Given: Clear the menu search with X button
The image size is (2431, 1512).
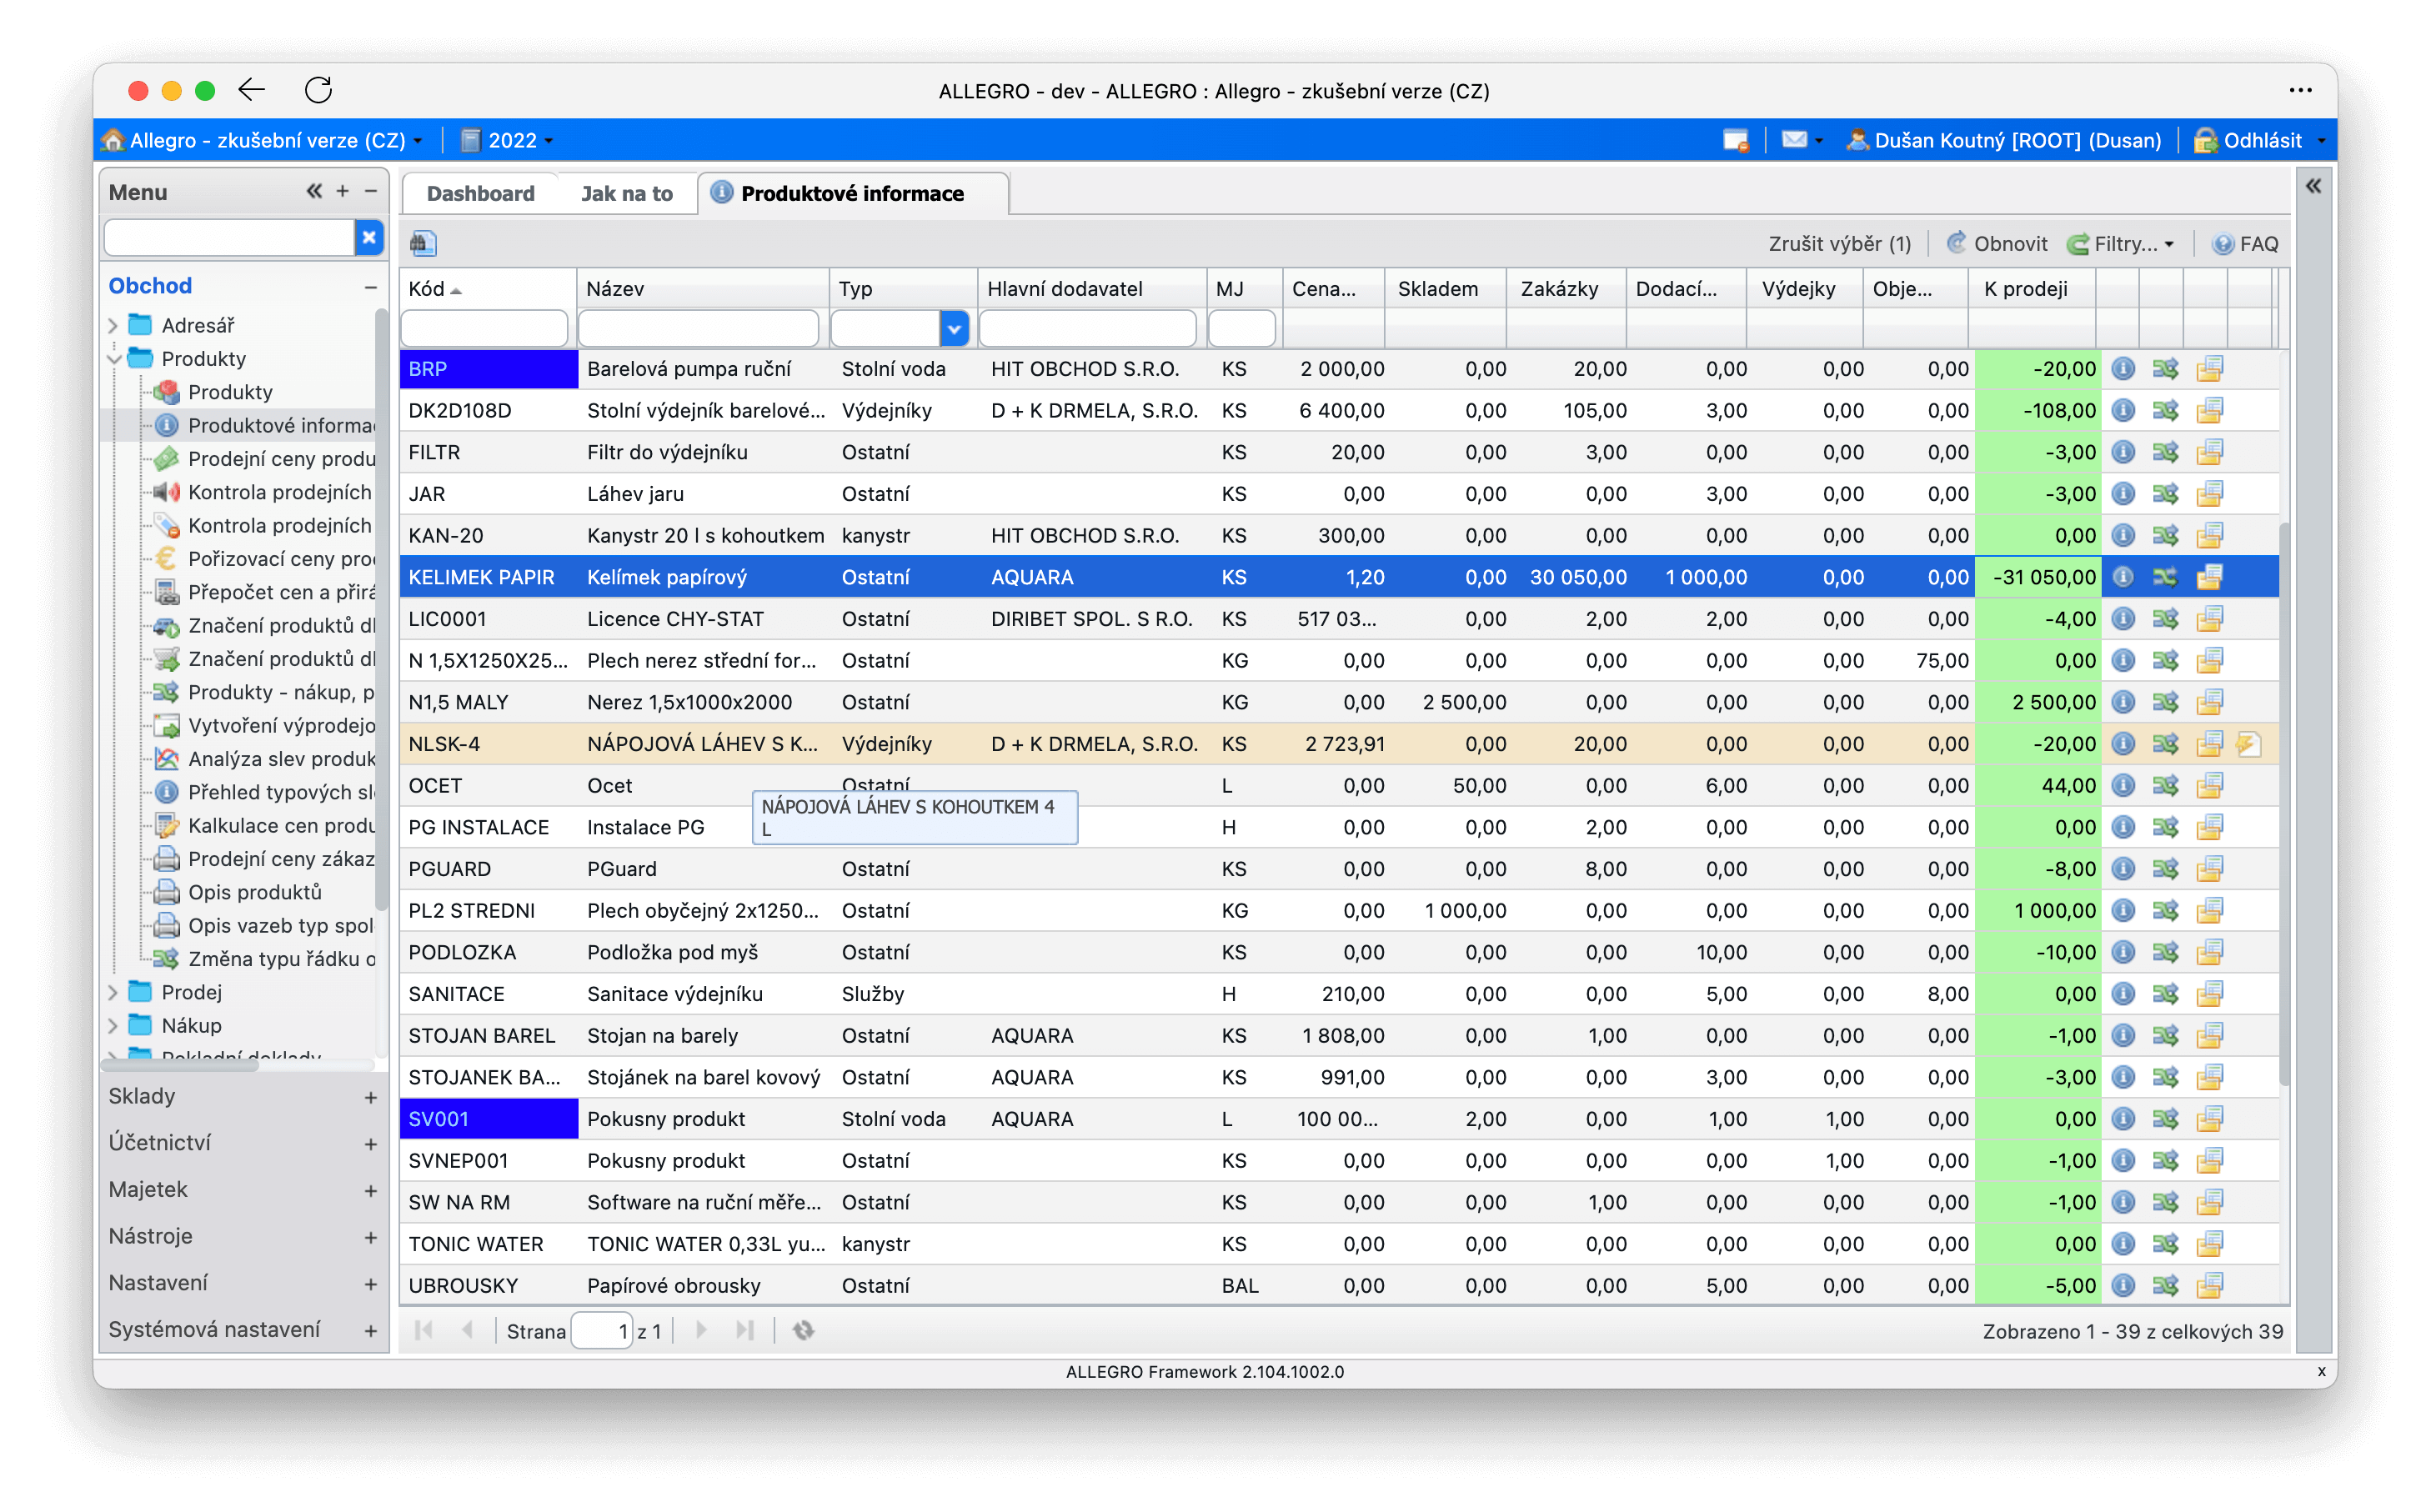Looking at the screenshot, I should point(369,238).
